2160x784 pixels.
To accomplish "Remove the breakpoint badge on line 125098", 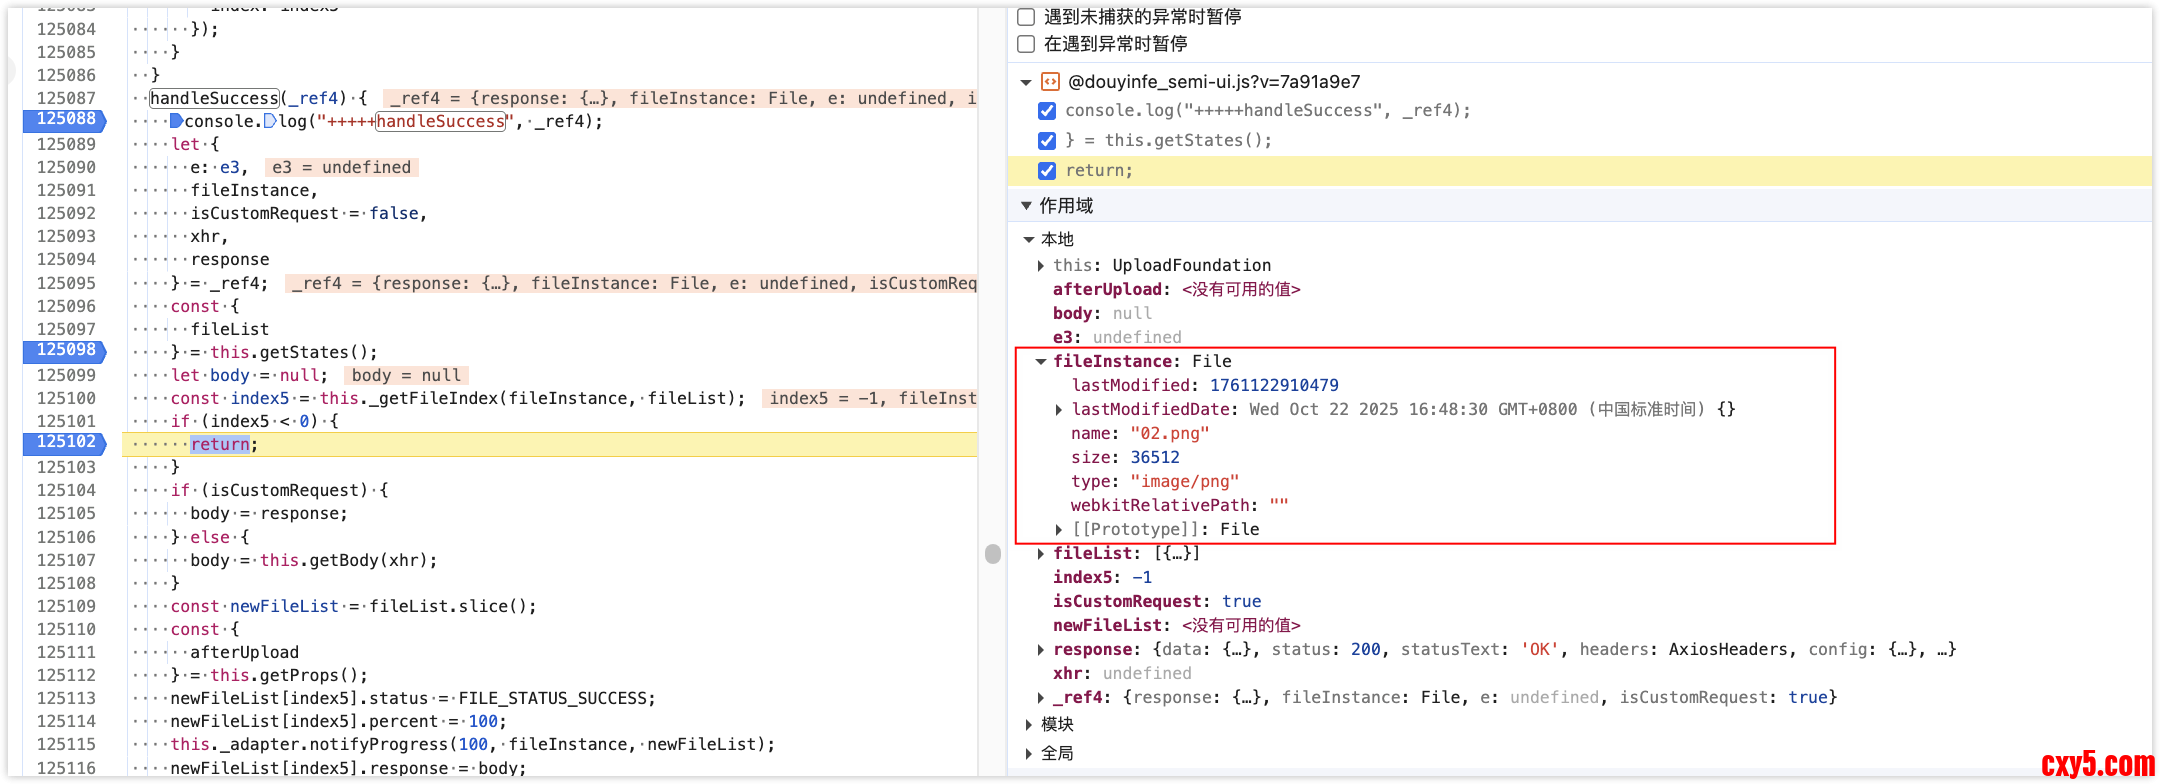I will 65,351.
